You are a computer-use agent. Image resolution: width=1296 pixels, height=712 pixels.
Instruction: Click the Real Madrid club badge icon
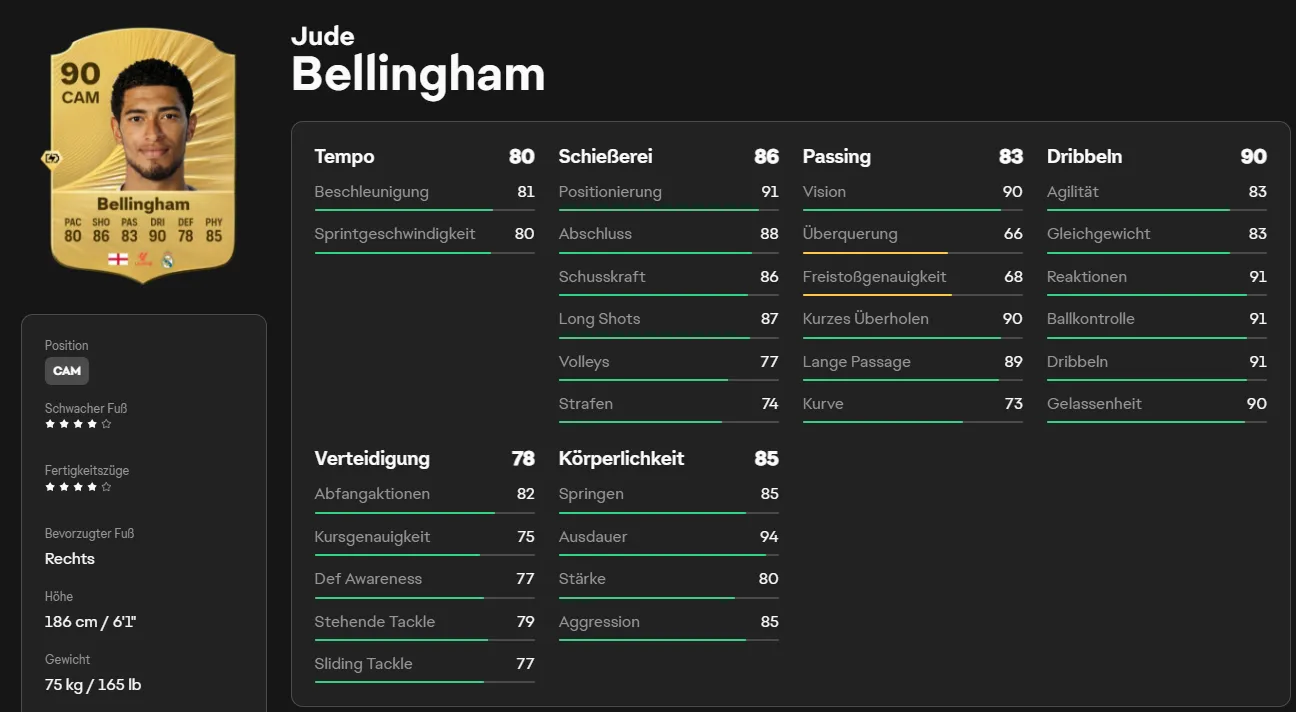click(x=168, y=260)
